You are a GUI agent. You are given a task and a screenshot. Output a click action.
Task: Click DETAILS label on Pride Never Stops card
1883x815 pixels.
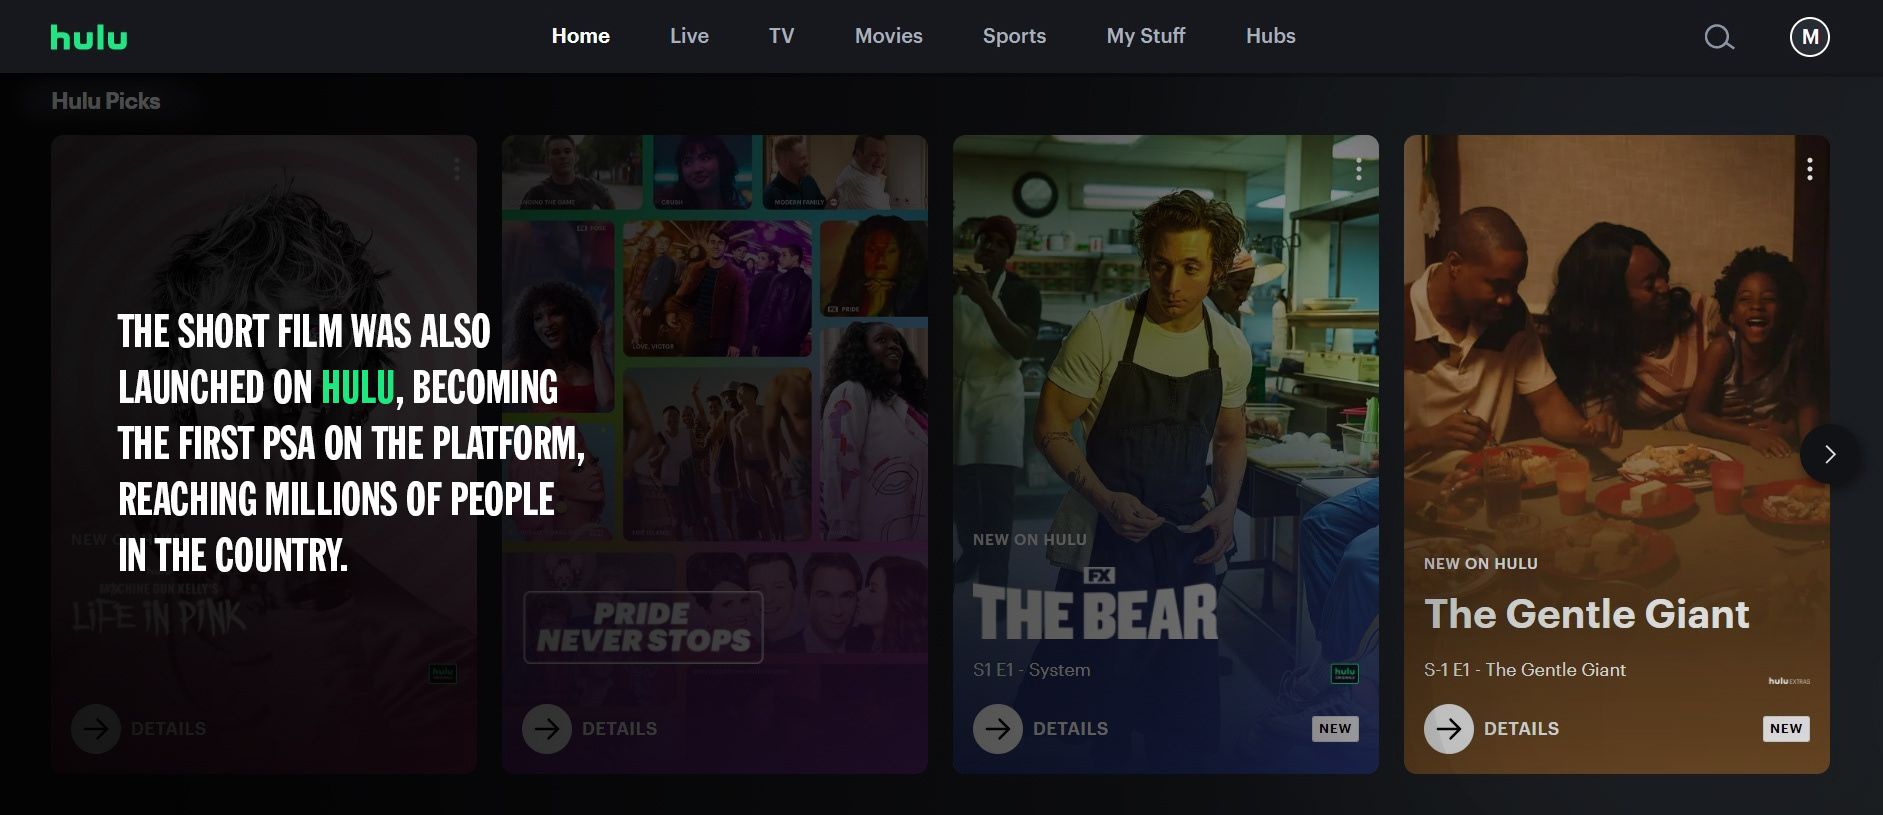click(x=619, y=729)
